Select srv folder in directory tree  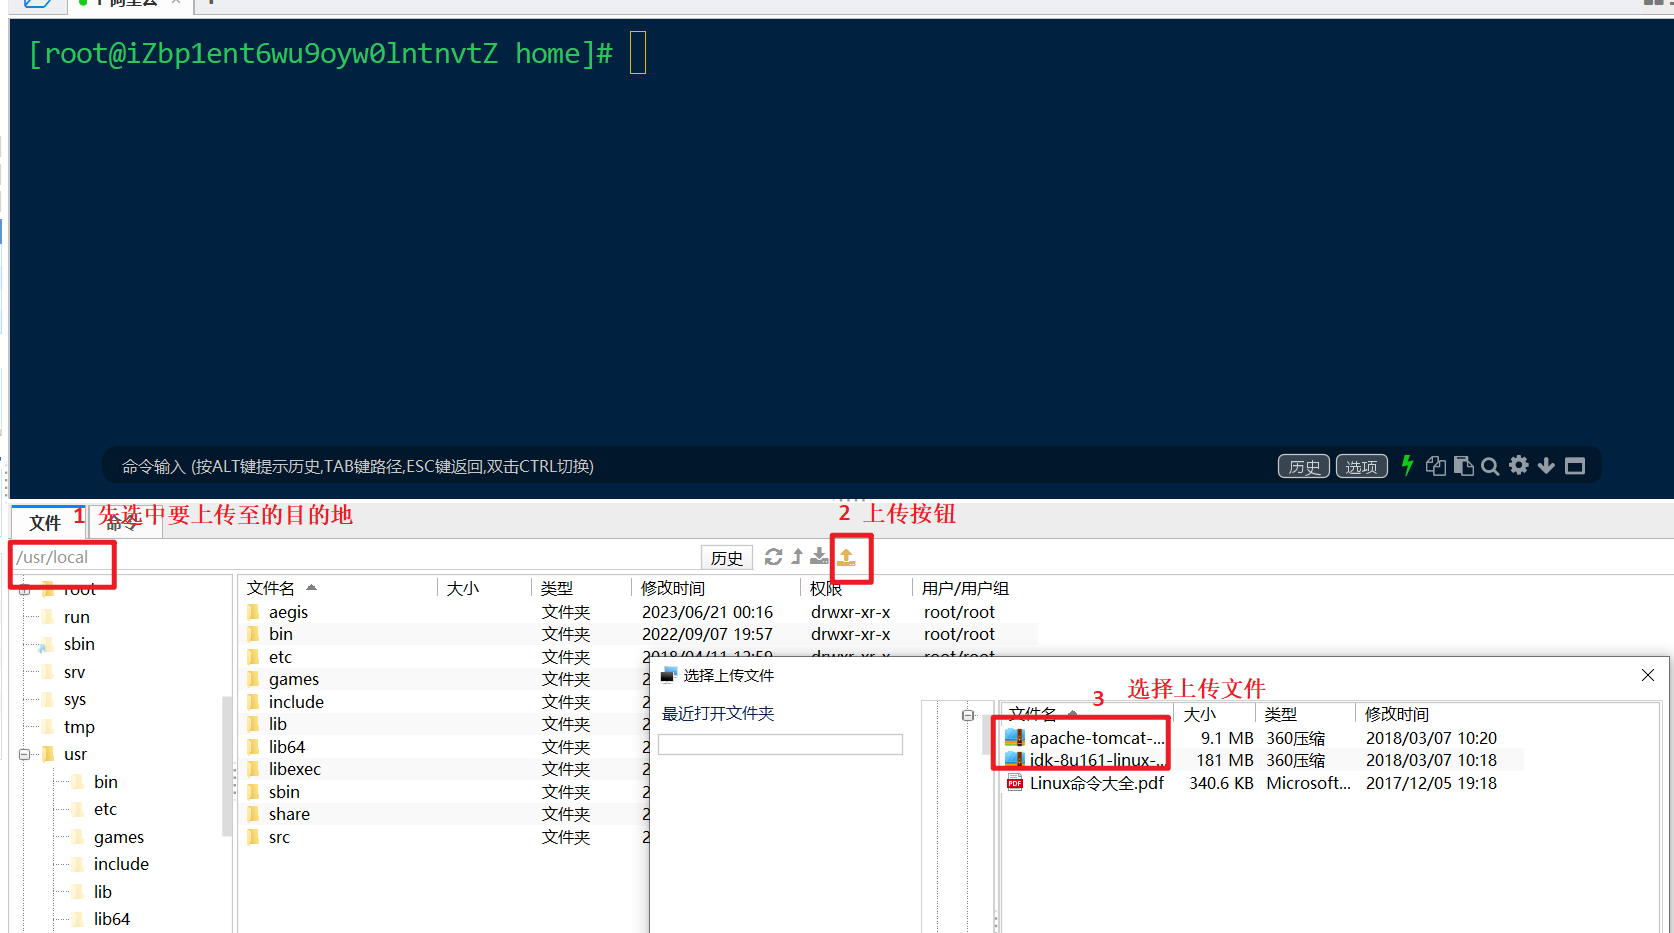[74, 672]
